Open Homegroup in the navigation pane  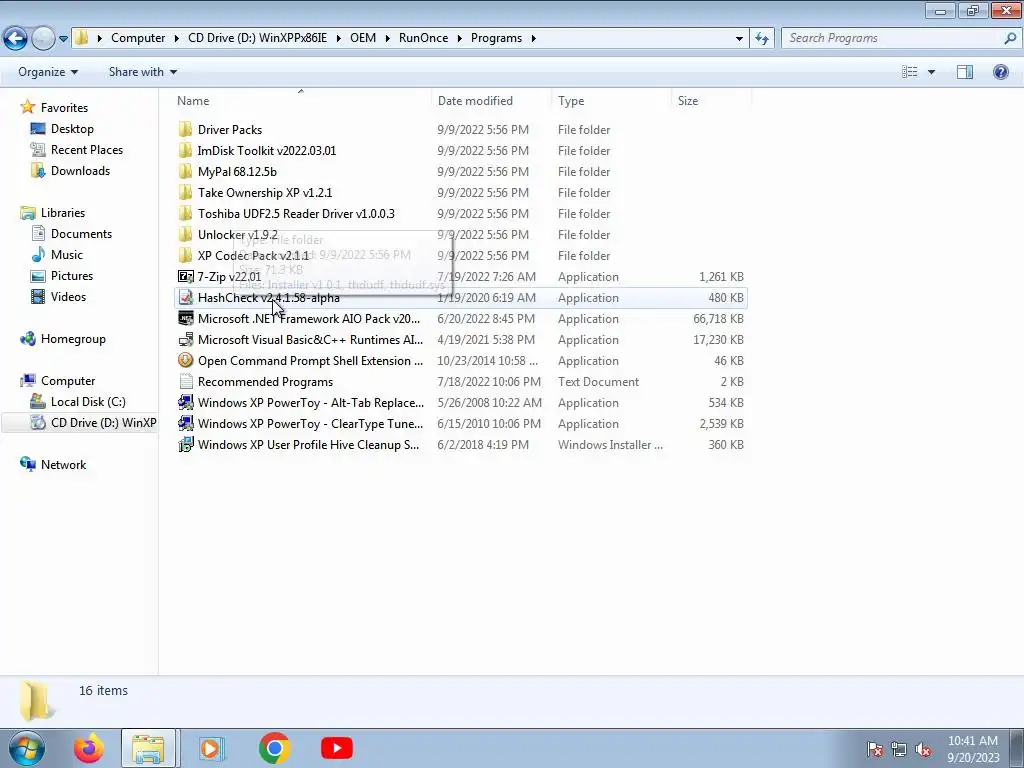(73, 339)
